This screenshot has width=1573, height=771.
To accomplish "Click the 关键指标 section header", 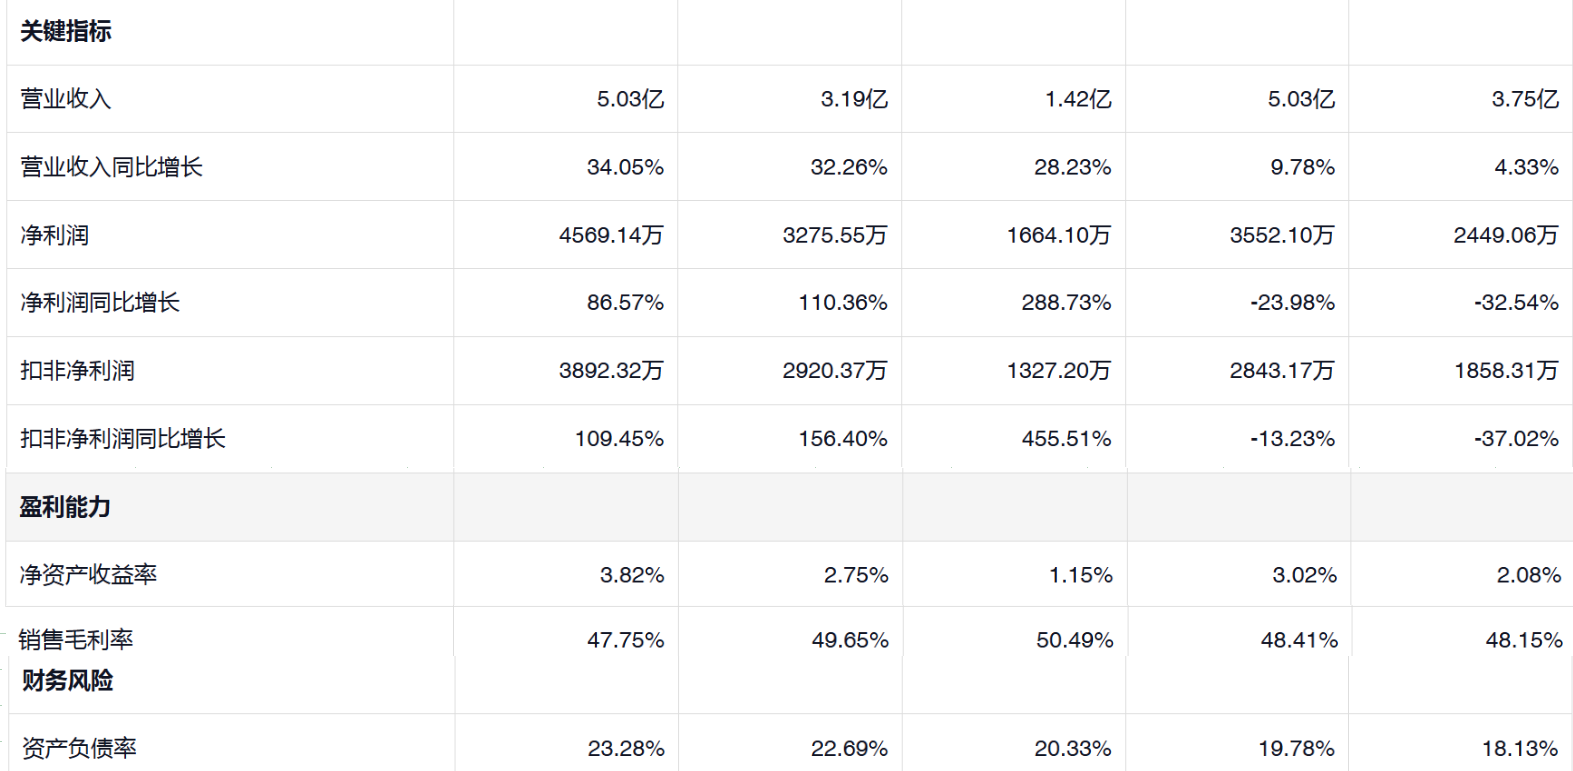I will pos(66,32).
